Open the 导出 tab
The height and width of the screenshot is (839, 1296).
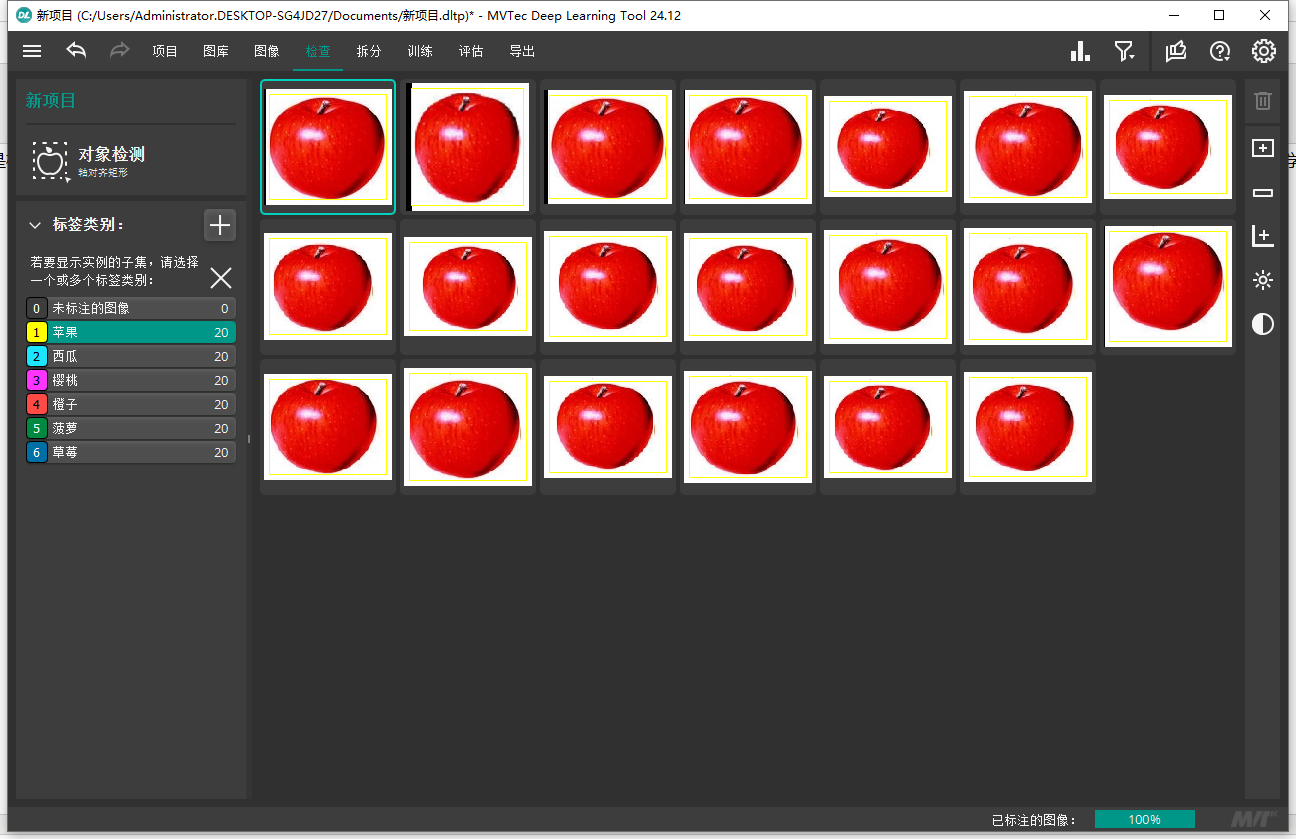[x=522, y=51]
